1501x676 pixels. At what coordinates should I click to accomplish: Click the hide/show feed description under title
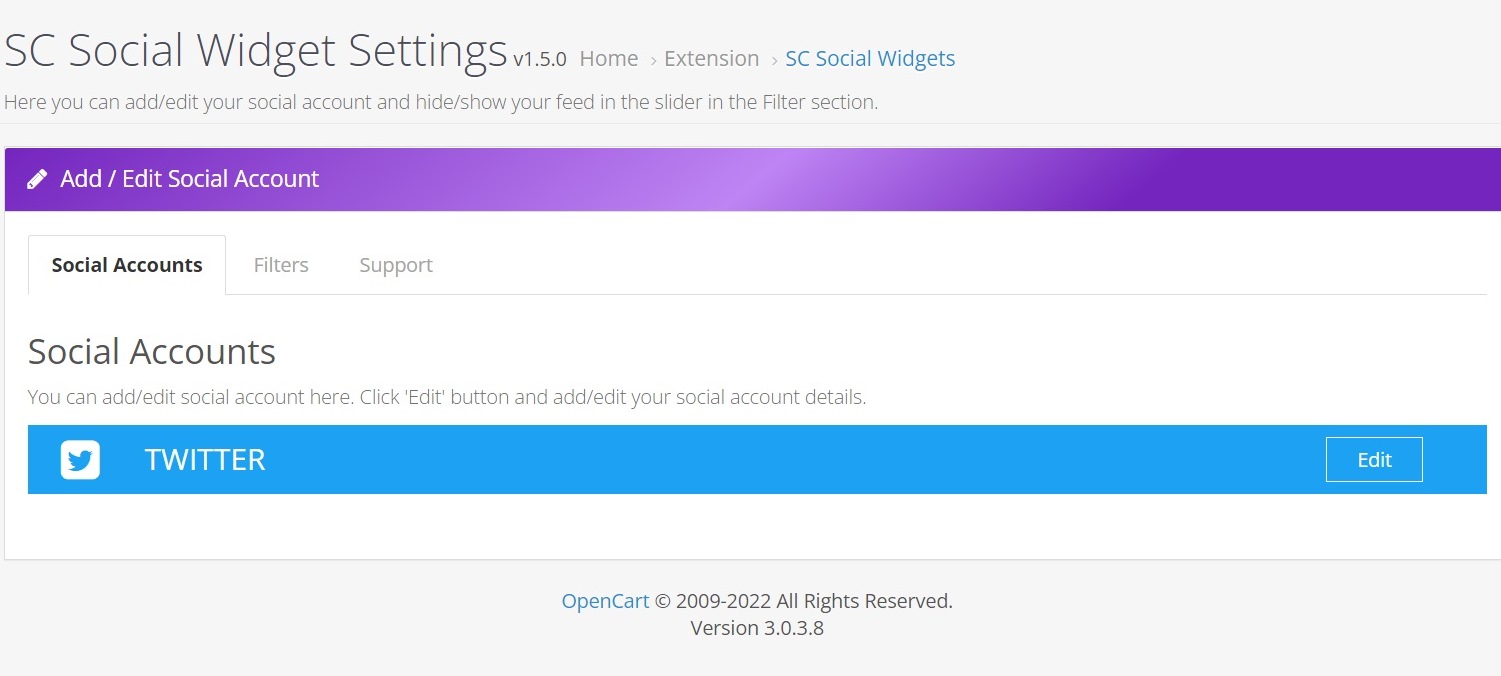tap(441, 102)
